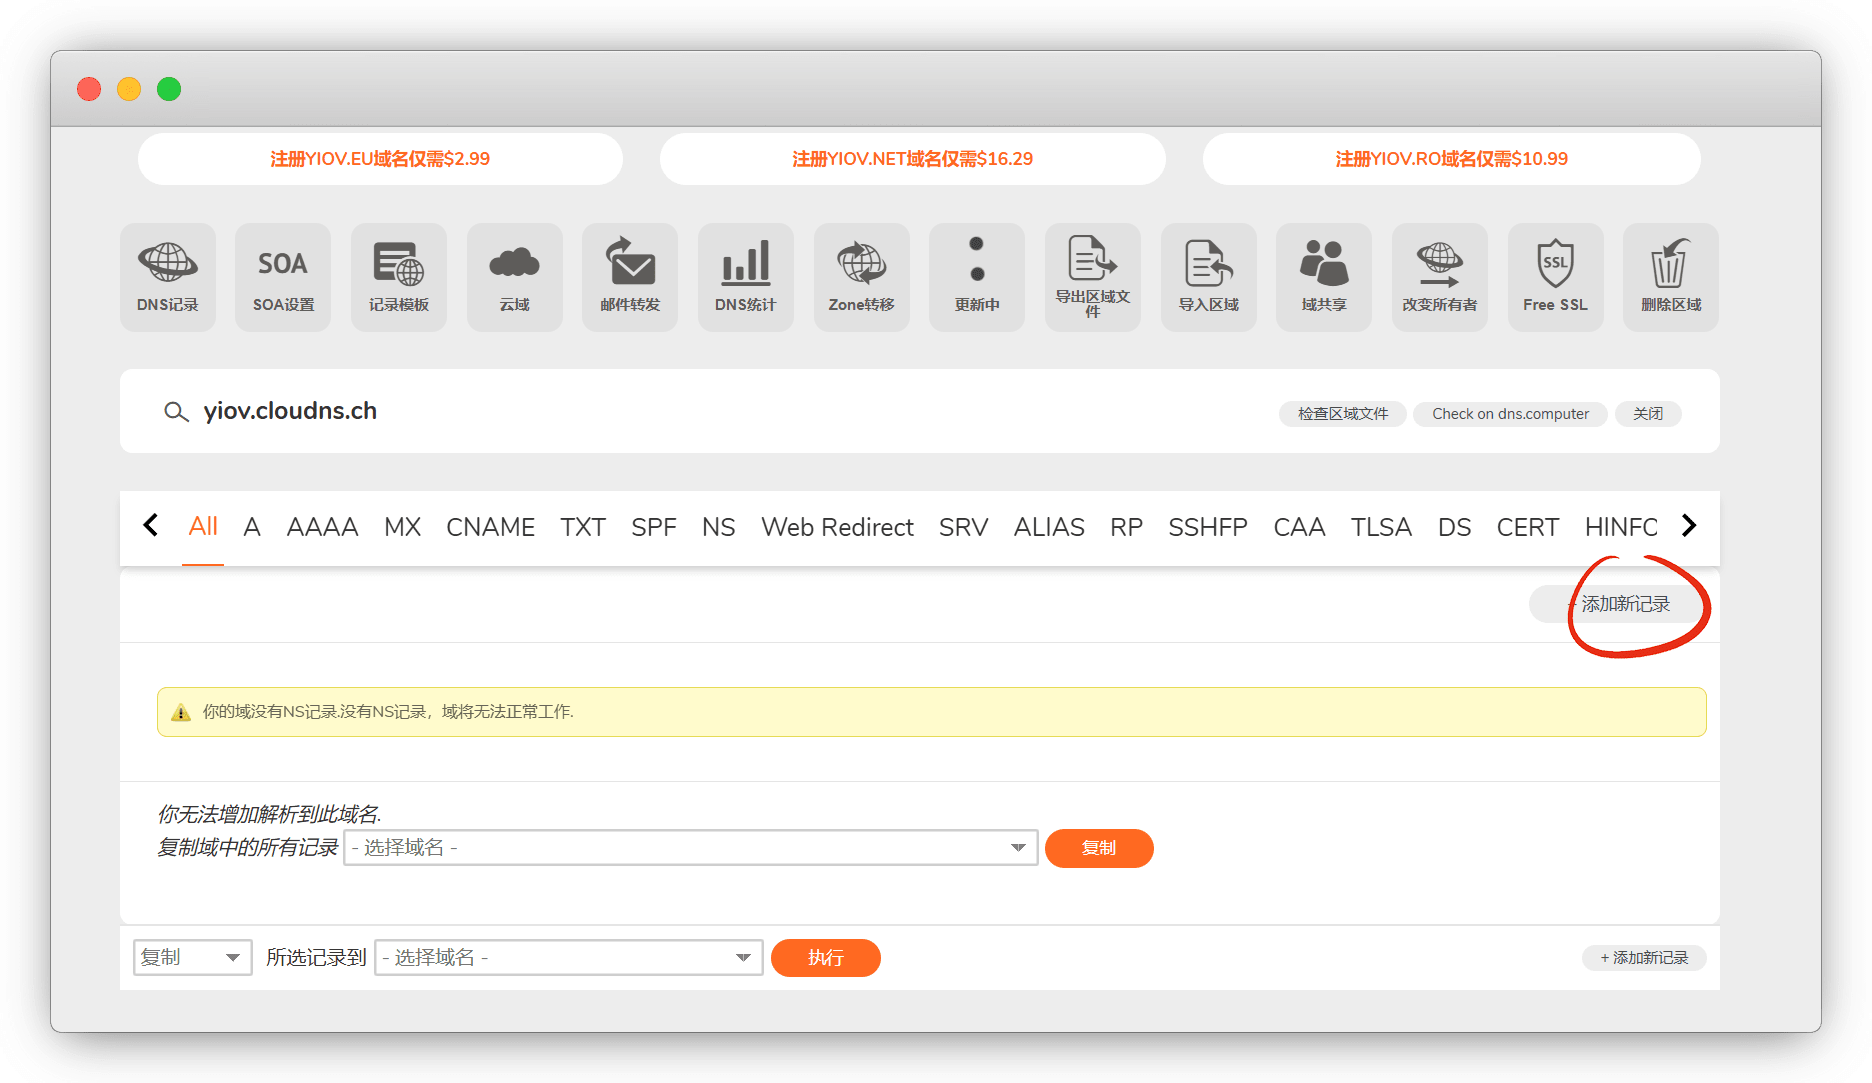Switch to the MX records tab
The width and height of the screenshot is (1872, 1083).
pos(402,527)
